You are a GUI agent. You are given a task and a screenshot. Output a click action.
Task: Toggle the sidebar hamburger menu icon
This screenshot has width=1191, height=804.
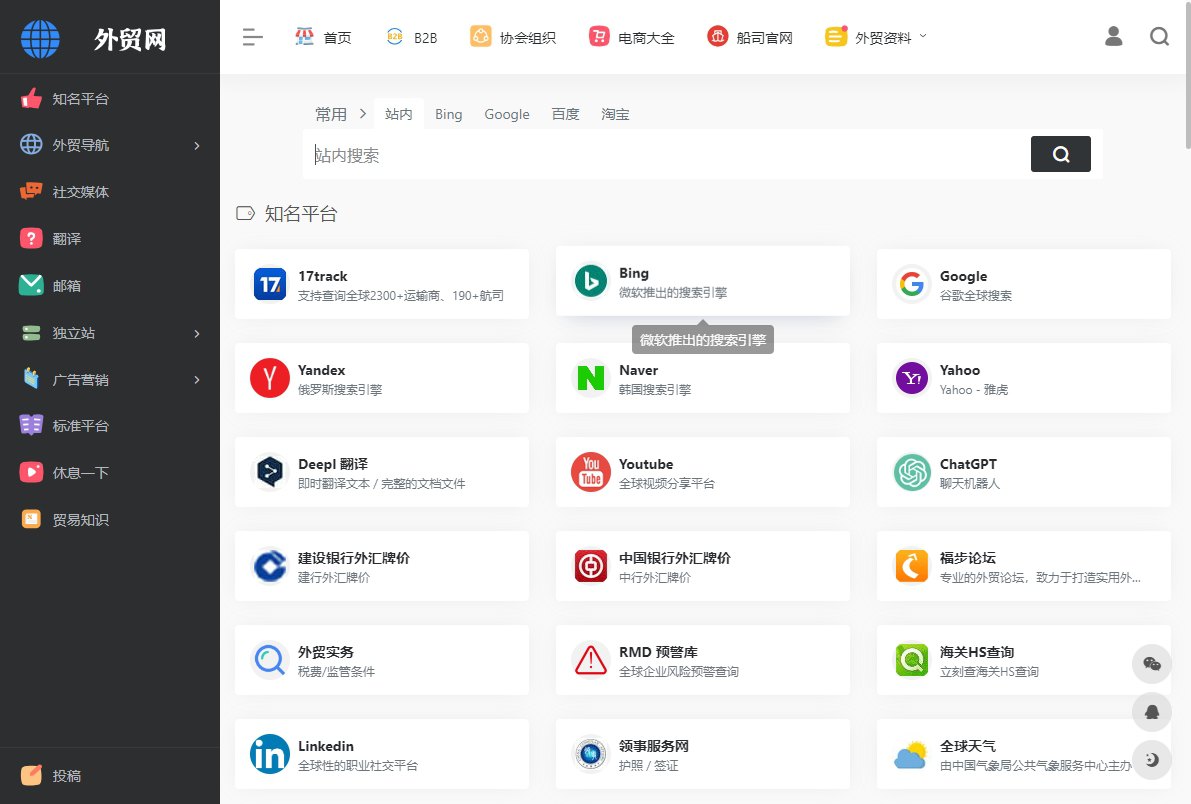click(252, 36)
